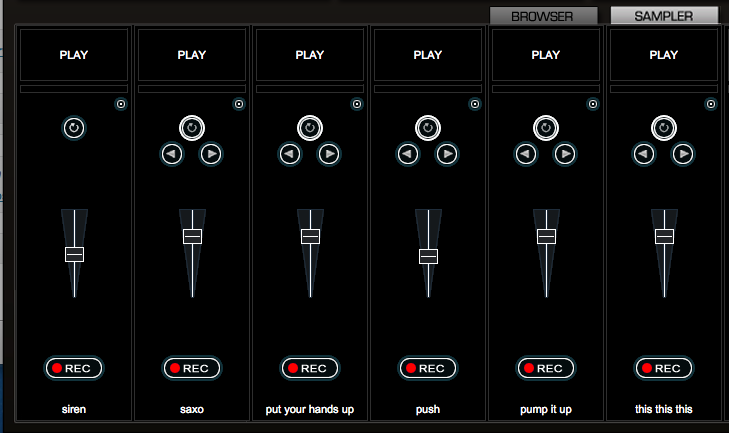Screen dimensions: 729x433
Task: Click left arrow in this this this slot
Action: click(644, 154)
